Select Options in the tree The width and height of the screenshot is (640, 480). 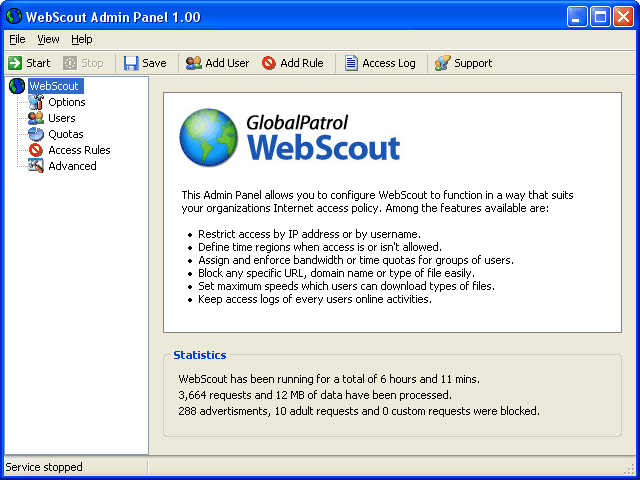(x=67, y=102)
